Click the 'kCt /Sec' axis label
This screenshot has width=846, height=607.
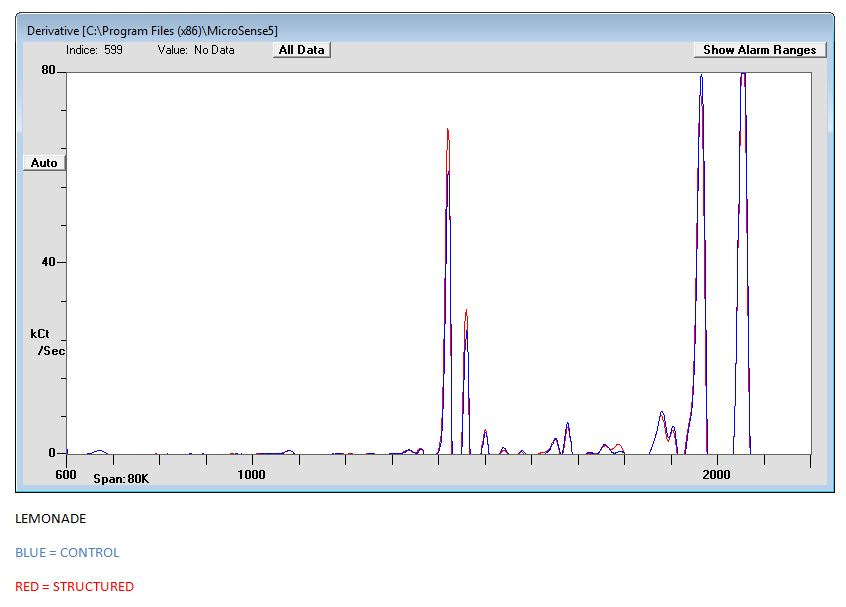(47, 342)
